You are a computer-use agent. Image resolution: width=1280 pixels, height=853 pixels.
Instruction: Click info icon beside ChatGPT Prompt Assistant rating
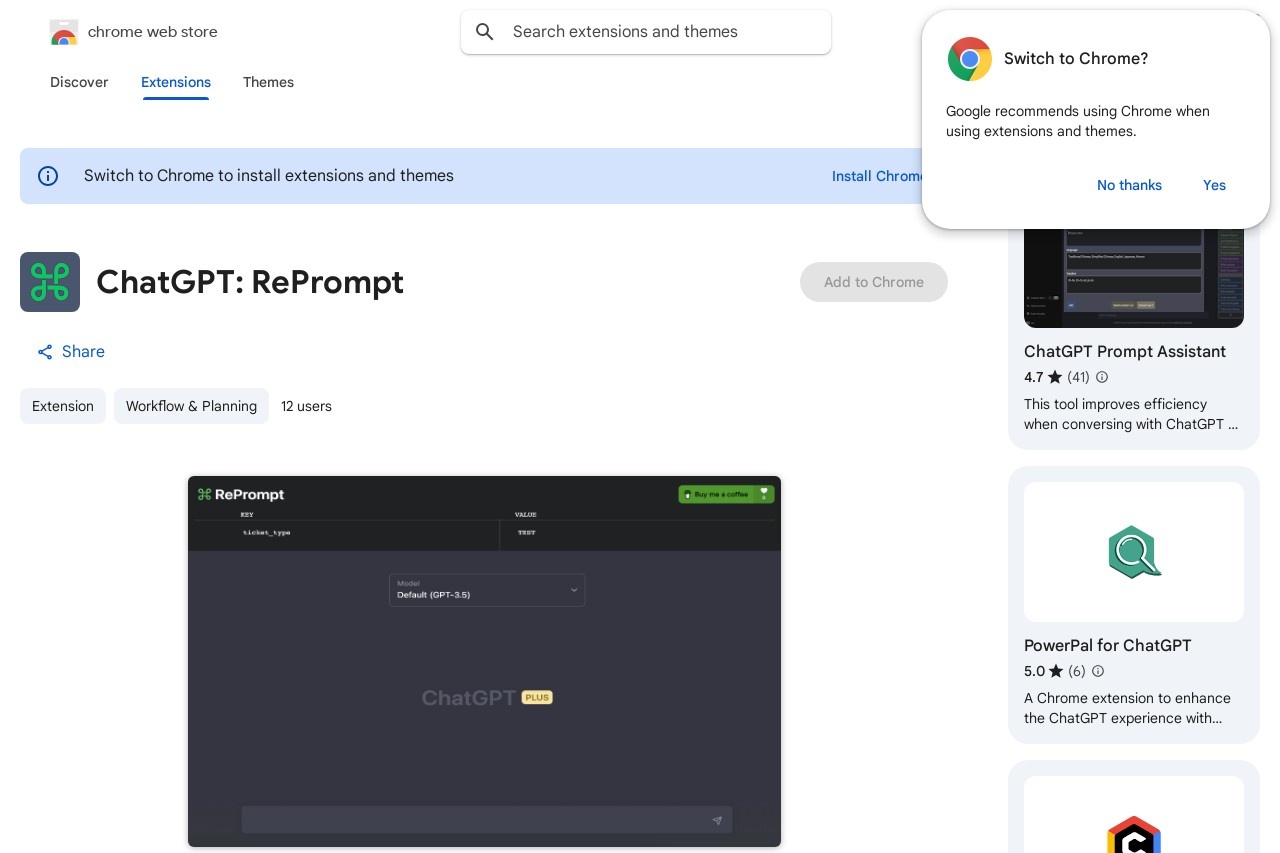[x=1102, y=378]
